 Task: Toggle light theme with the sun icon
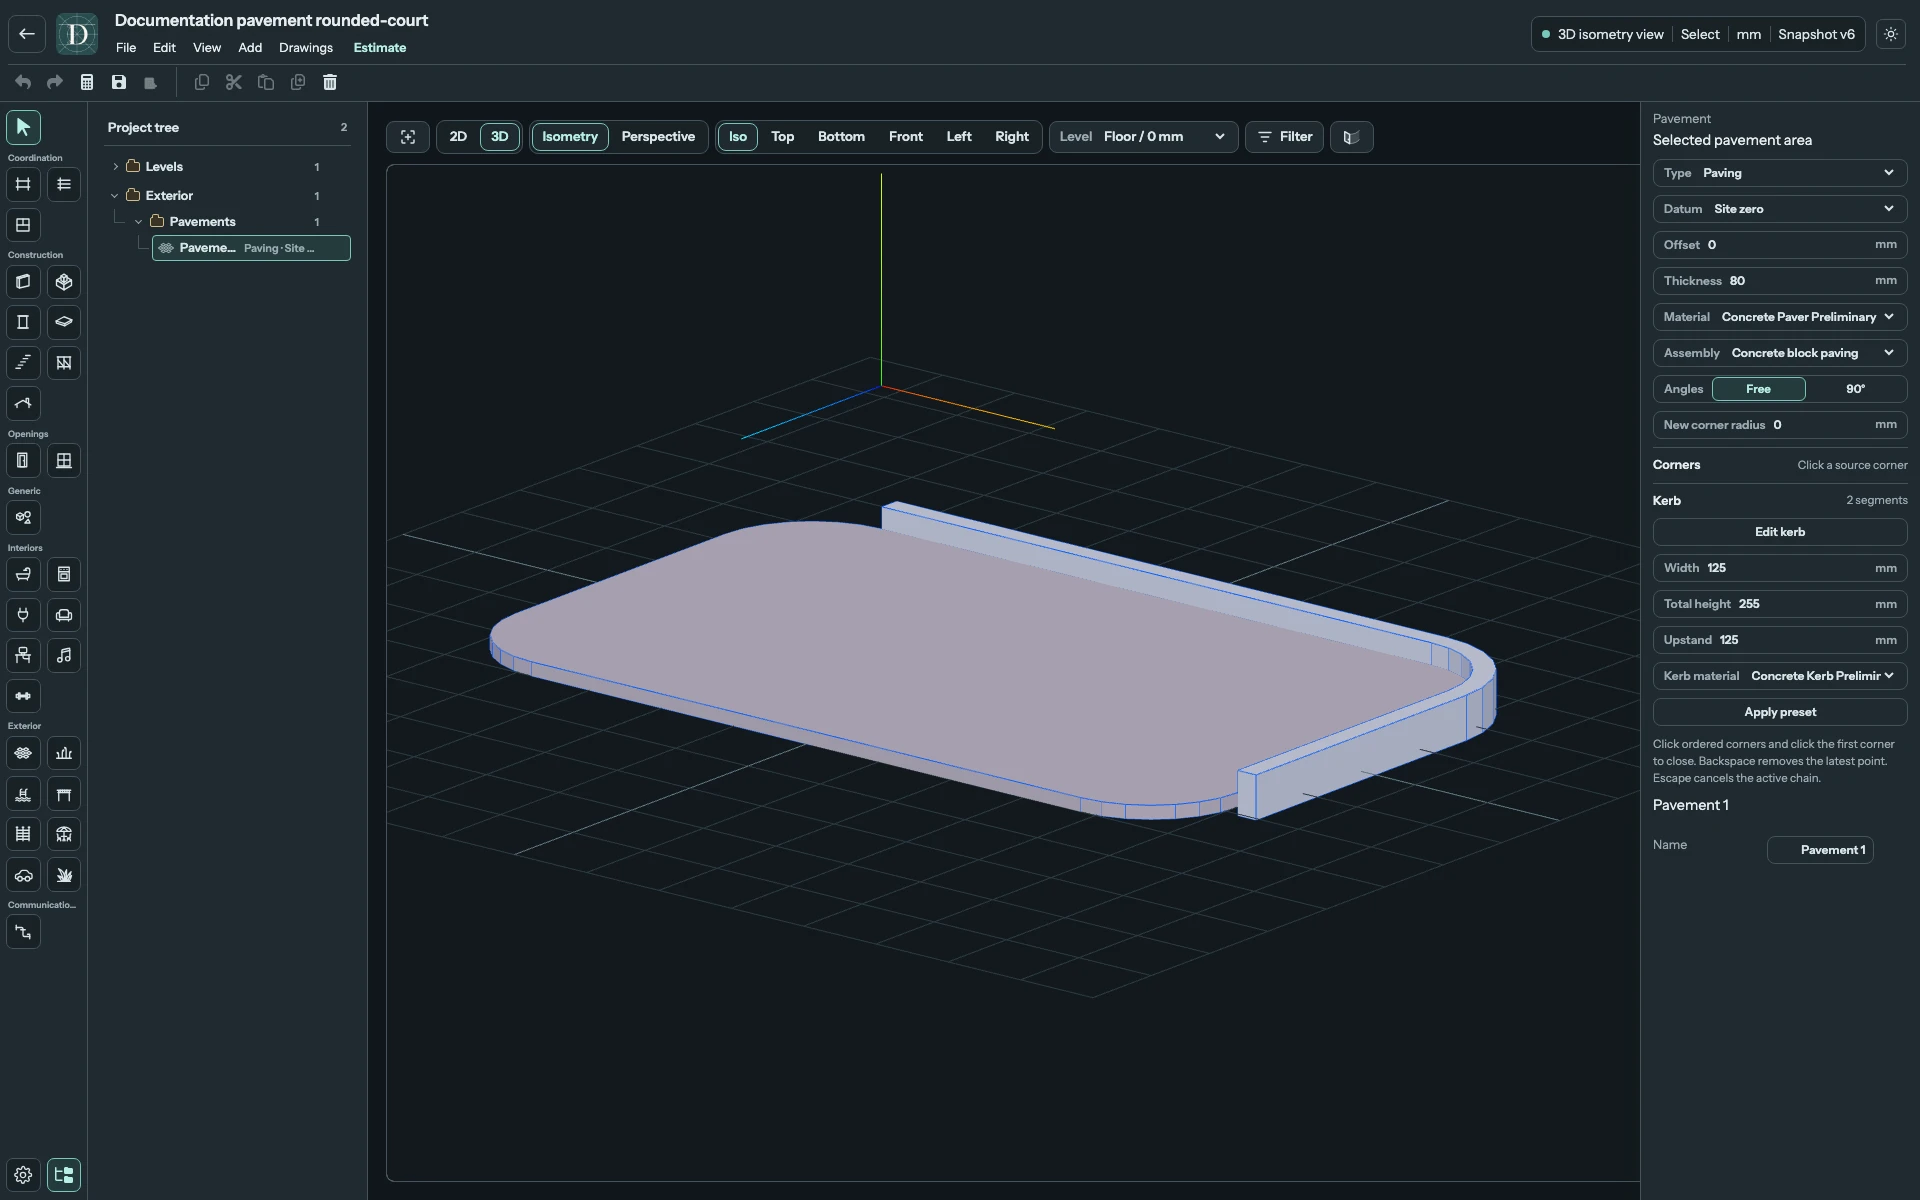tap(1891, 34)
